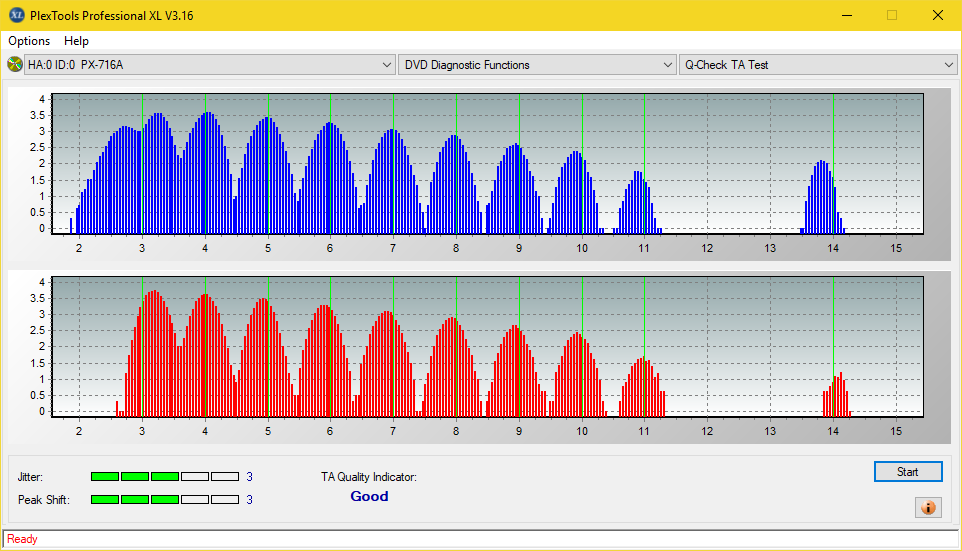Click the Ready status bar text

pyautogui.click(x=22, y=539)
